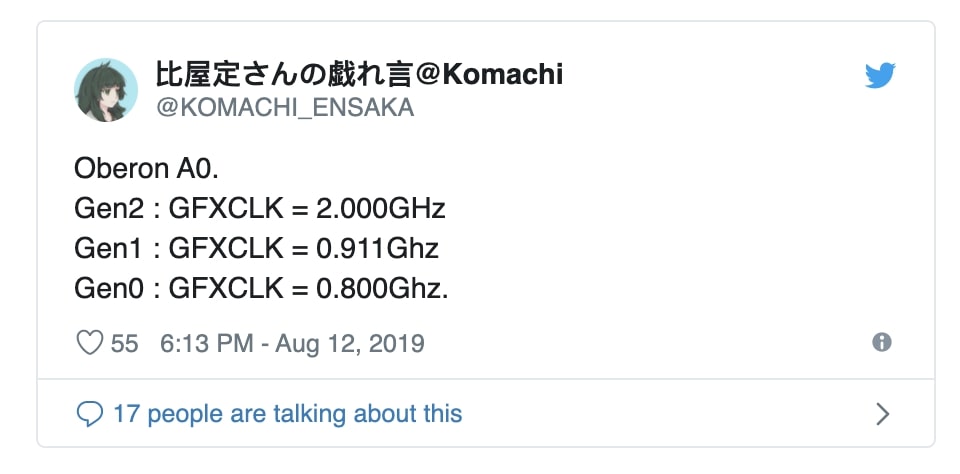Image resolution: width=960 pixels, height=474 pixels.
Task: Open the @KOMACHI_ENSAKA handle link
Action: point(284,109)
